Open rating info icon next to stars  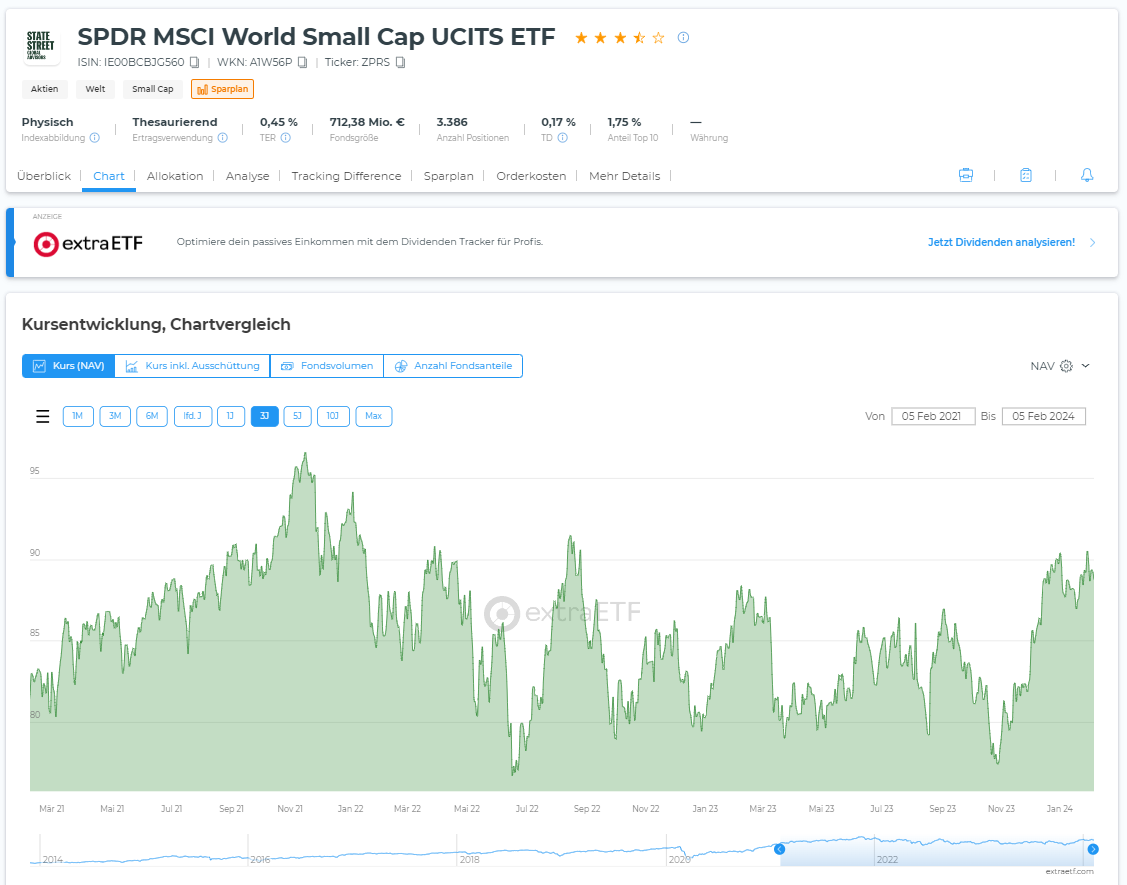(x=684, y=37)
